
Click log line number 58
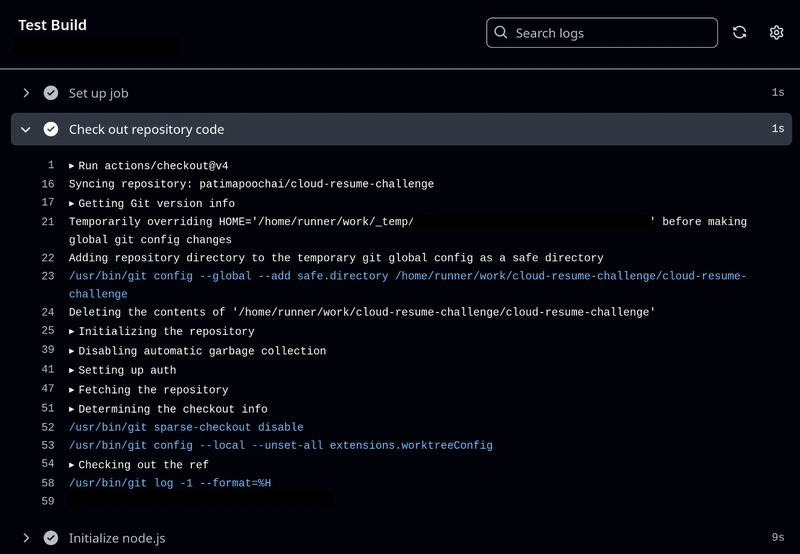tap(48, 483)
